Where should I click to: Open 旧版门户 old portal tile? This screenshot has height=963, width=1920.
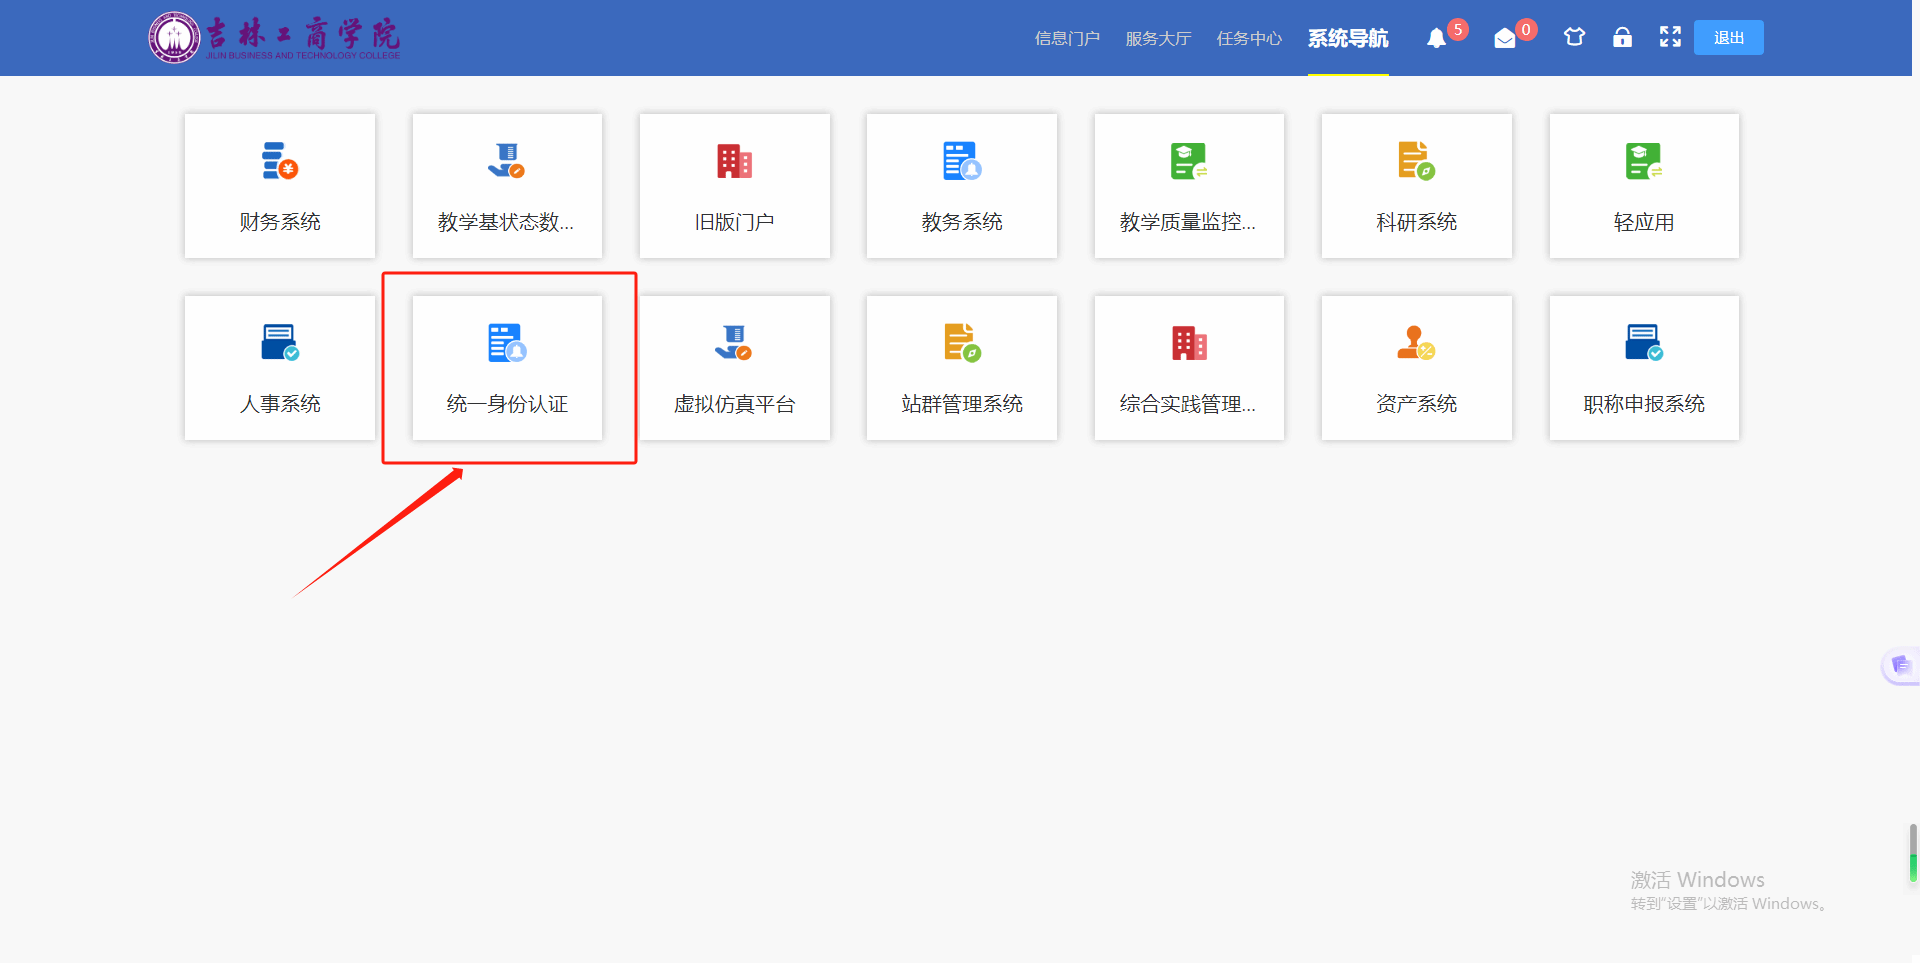pos(734,186)
